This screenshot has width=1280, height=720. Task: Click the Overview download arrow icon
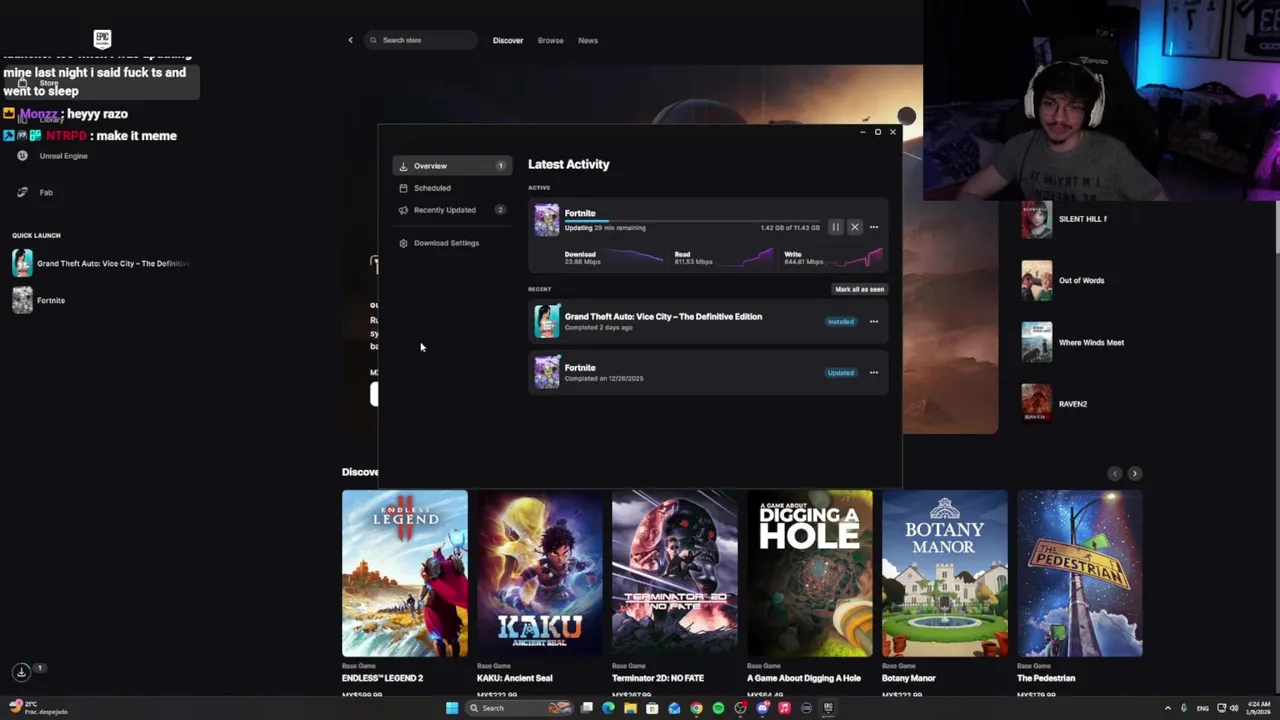(403, 166)
